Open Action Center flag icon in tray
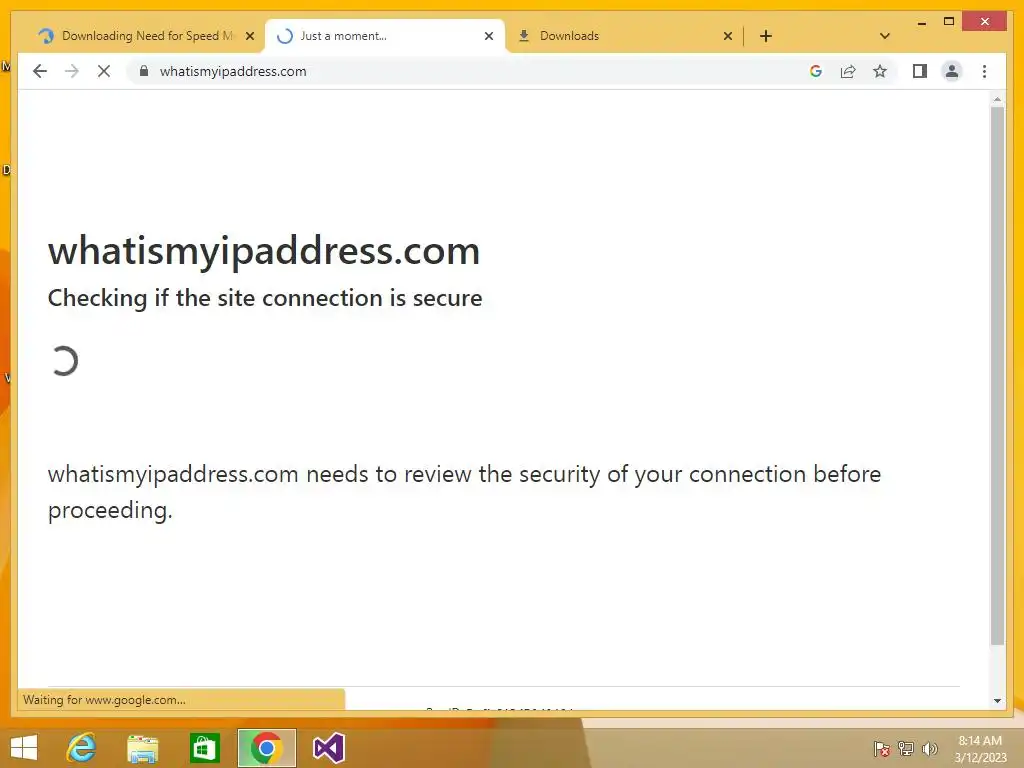Screen dimensions: 1024x768 coord(882,748)
